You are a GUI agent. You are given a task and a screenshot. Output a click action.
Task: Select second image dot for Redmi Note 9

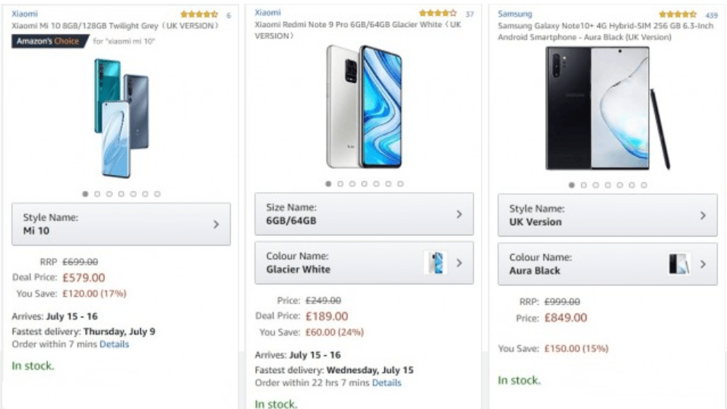(340, 184)
